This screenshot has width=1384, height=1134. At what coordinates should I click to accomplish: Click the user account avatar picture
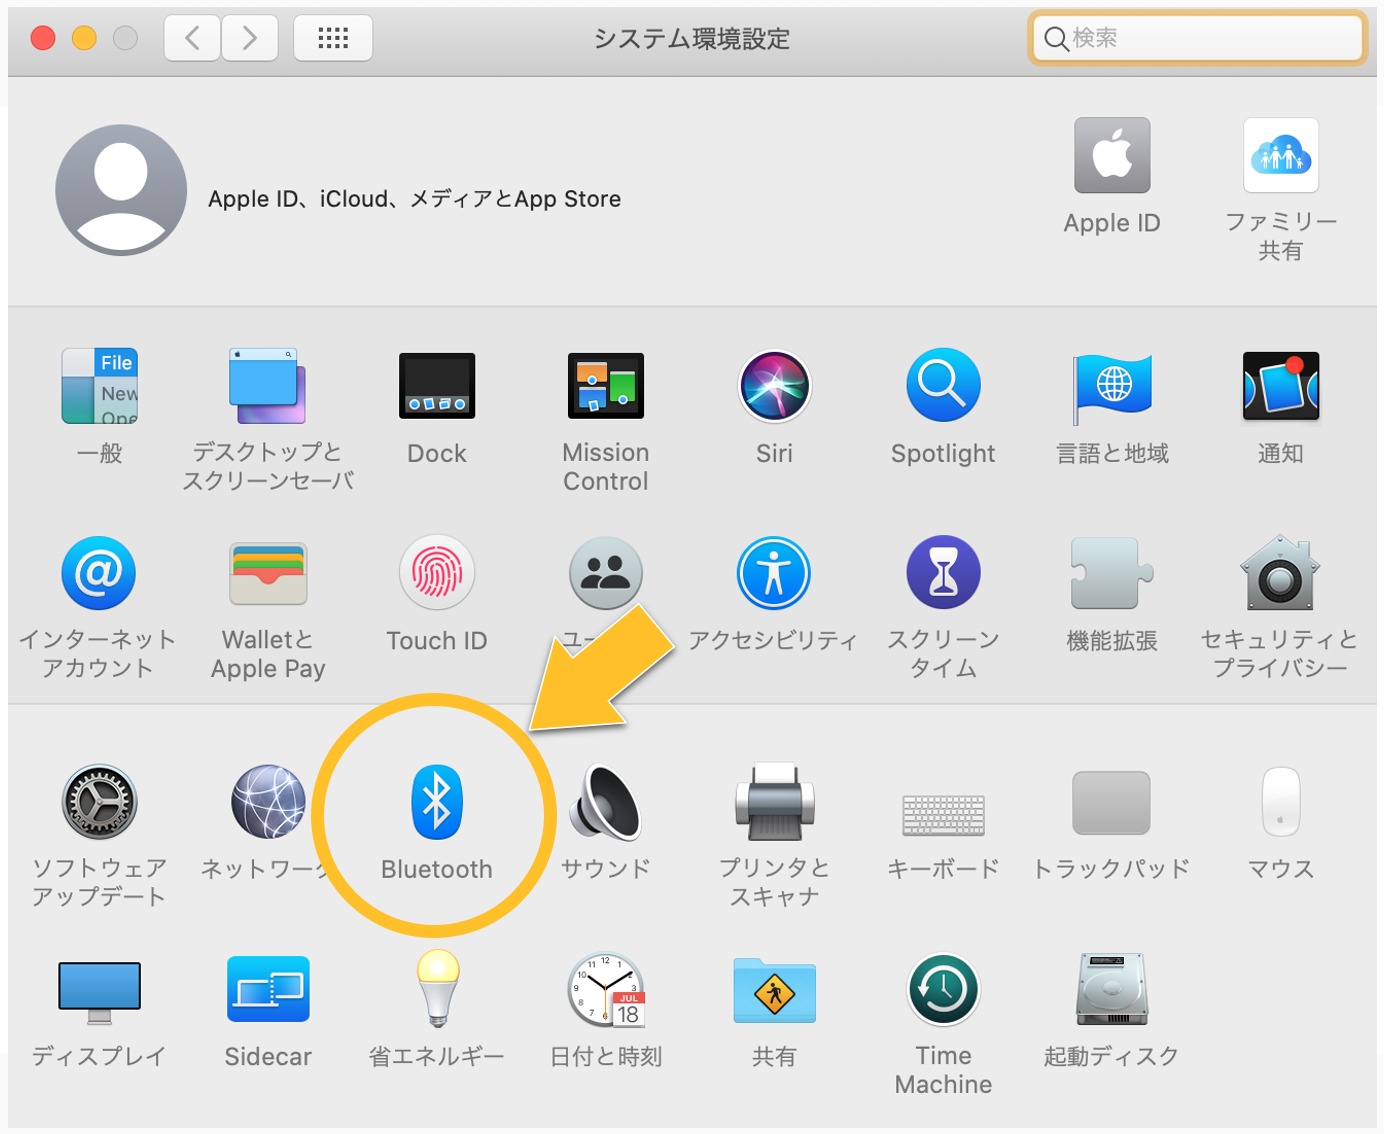tap(121, 190)
